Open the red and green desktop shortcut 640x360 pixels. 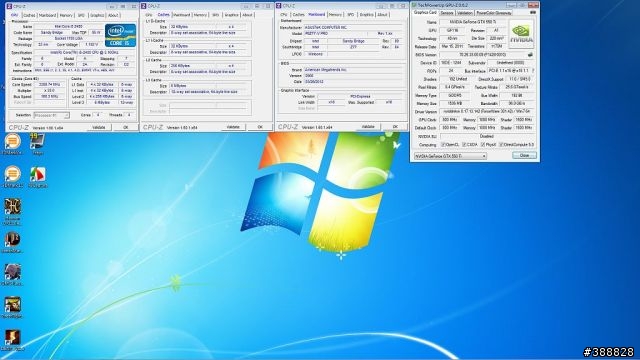[x=37, y=174]
